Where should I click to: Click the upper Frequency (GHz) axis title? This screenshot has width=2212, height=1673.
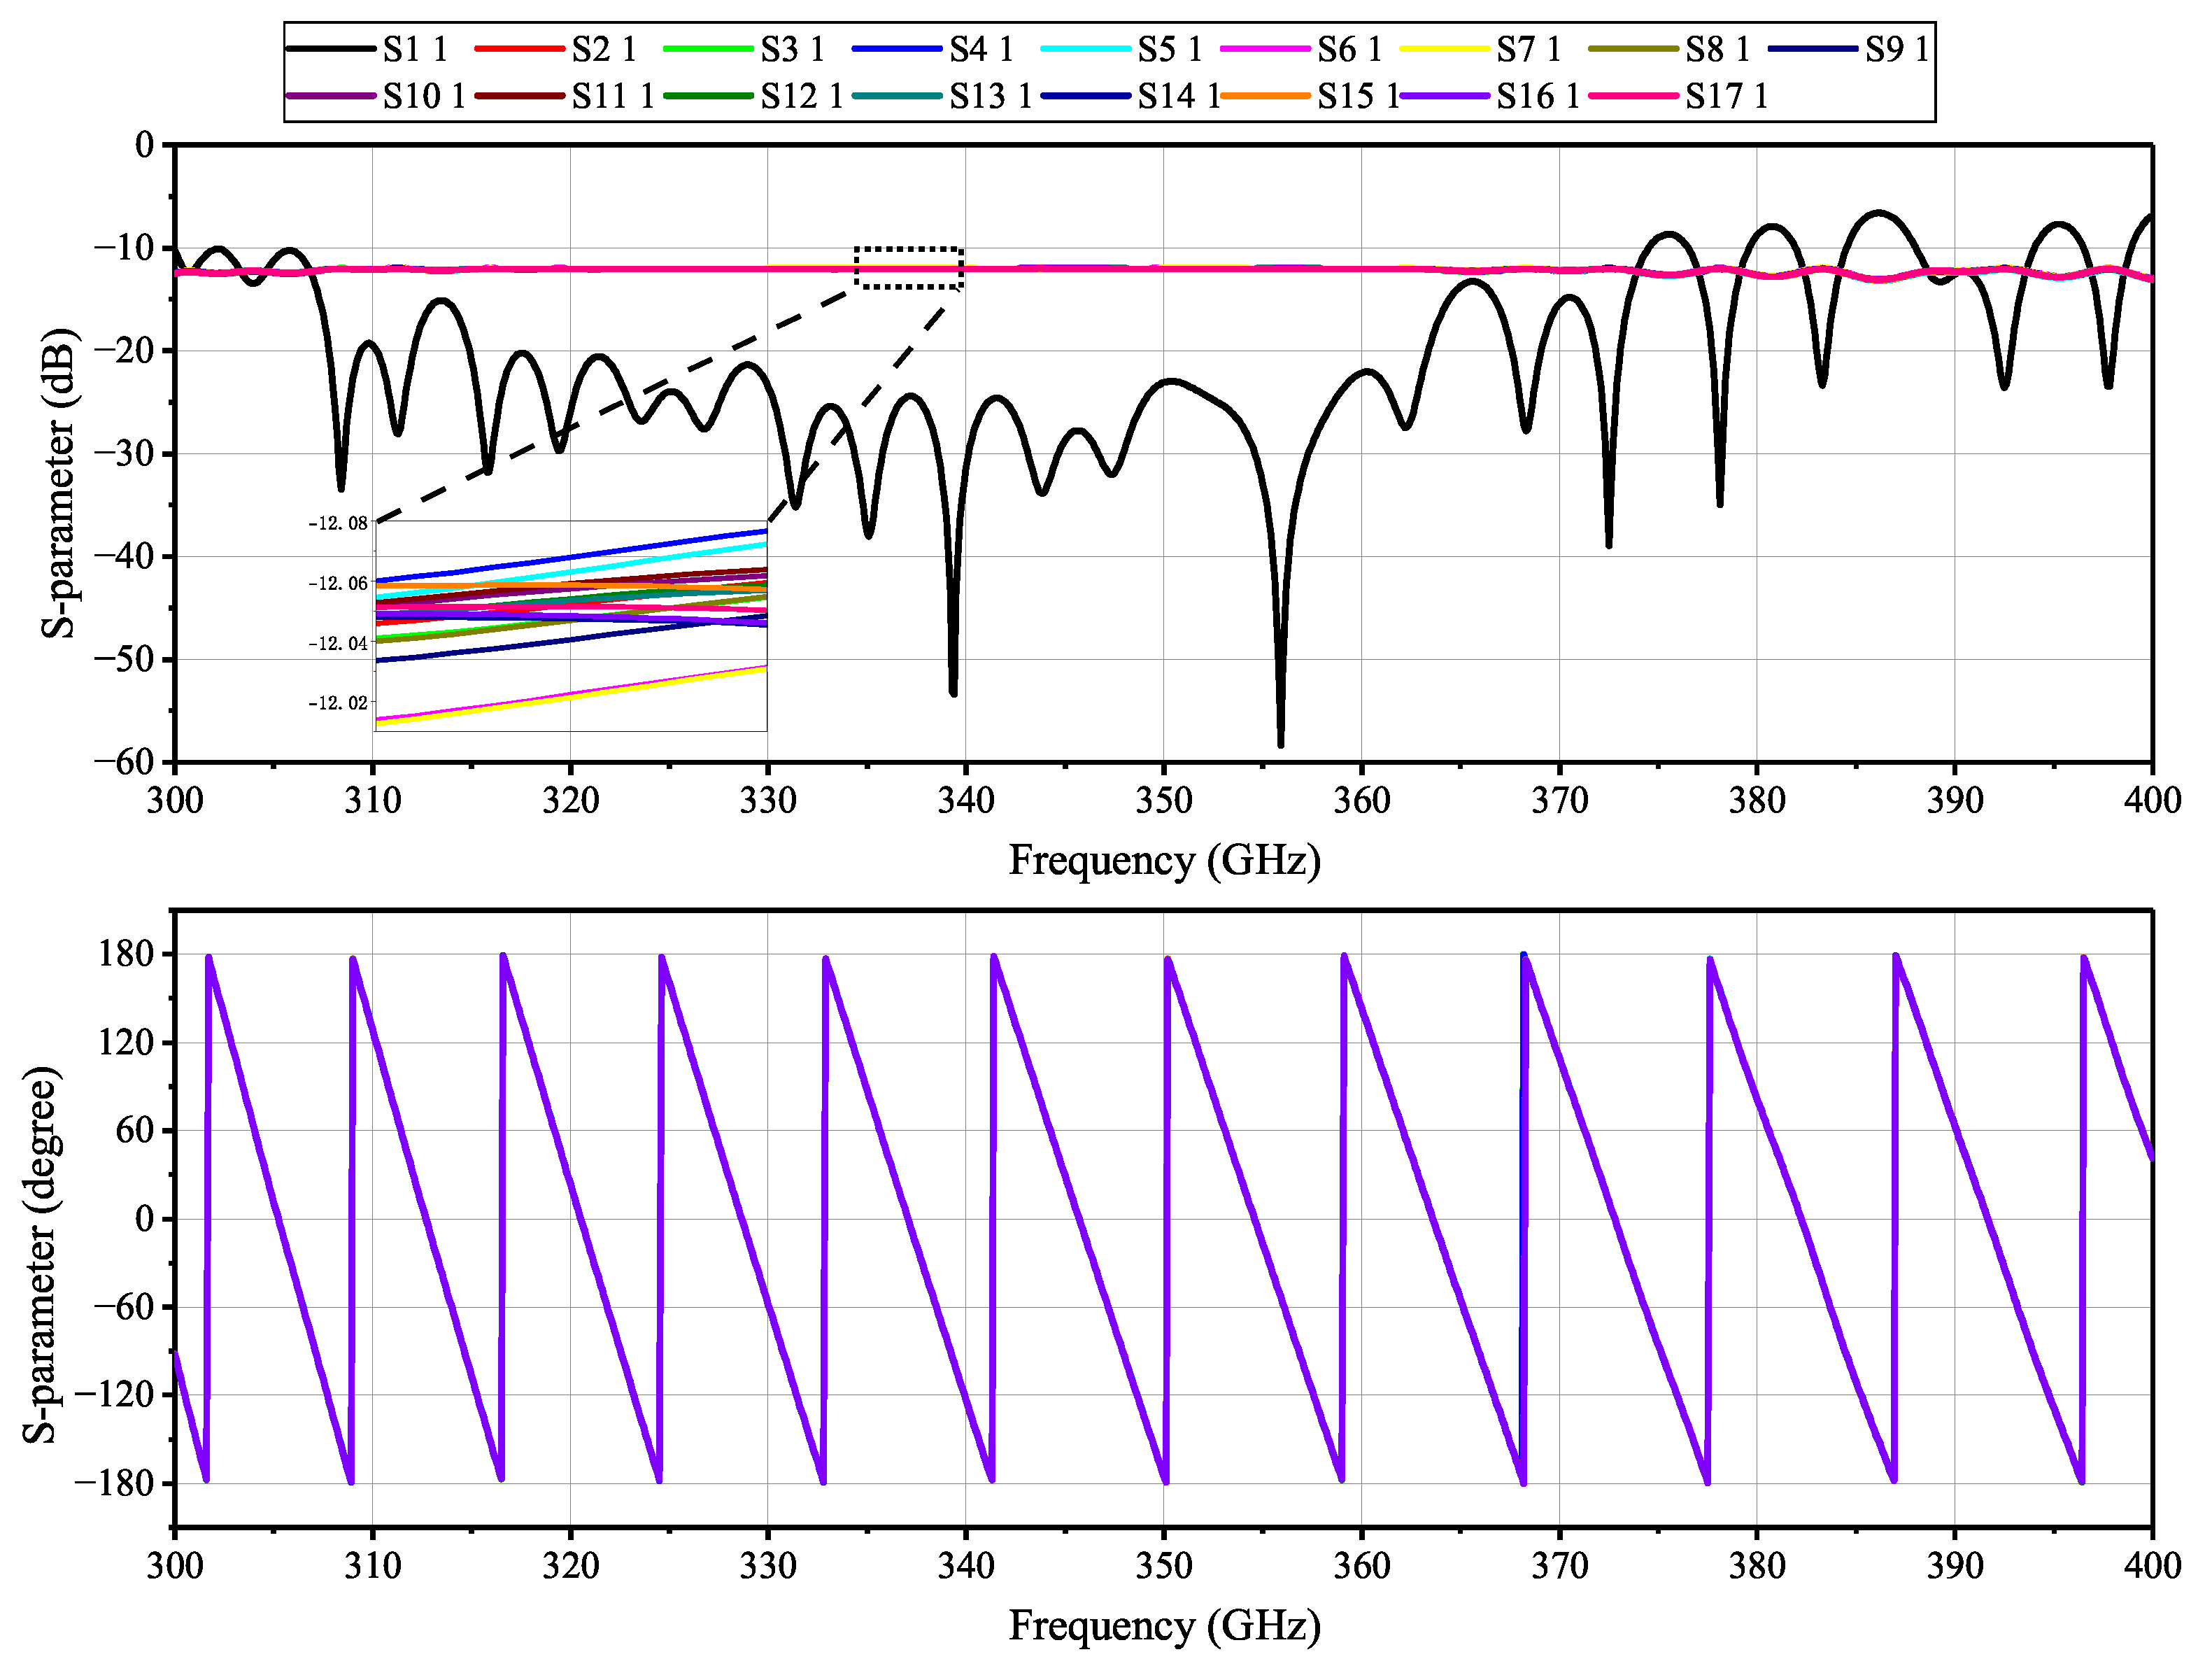[x=1164, y=861]
